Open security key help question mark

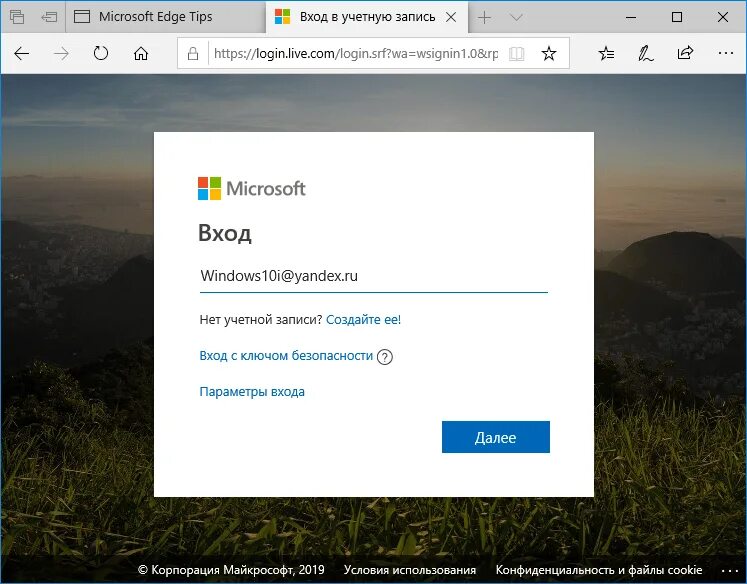point(384,357)
